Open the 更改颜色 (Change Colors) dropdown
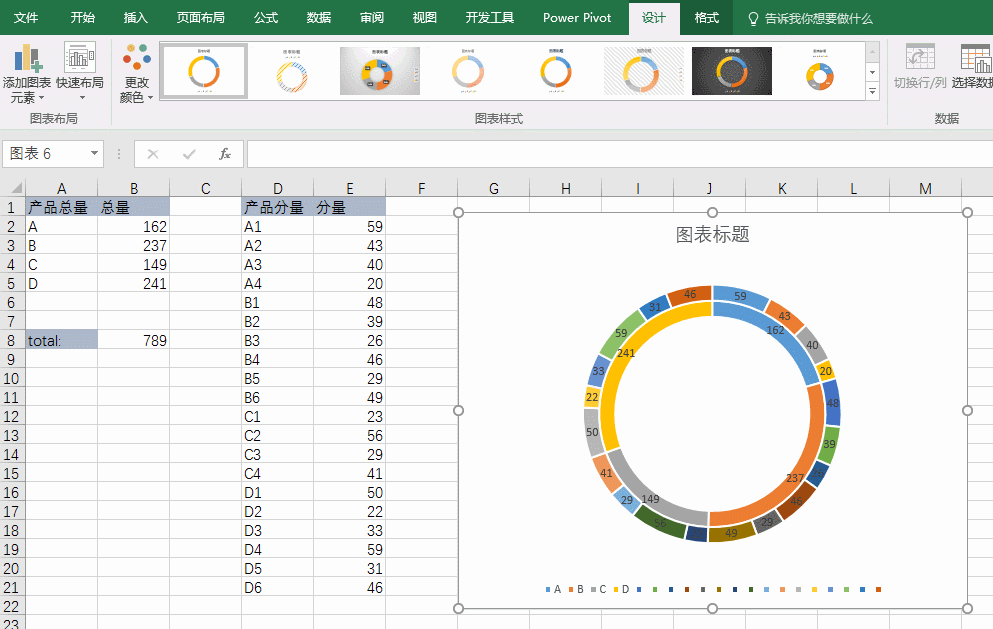The width and height of the screenshot is (993, 629). [x=136, y=75]
